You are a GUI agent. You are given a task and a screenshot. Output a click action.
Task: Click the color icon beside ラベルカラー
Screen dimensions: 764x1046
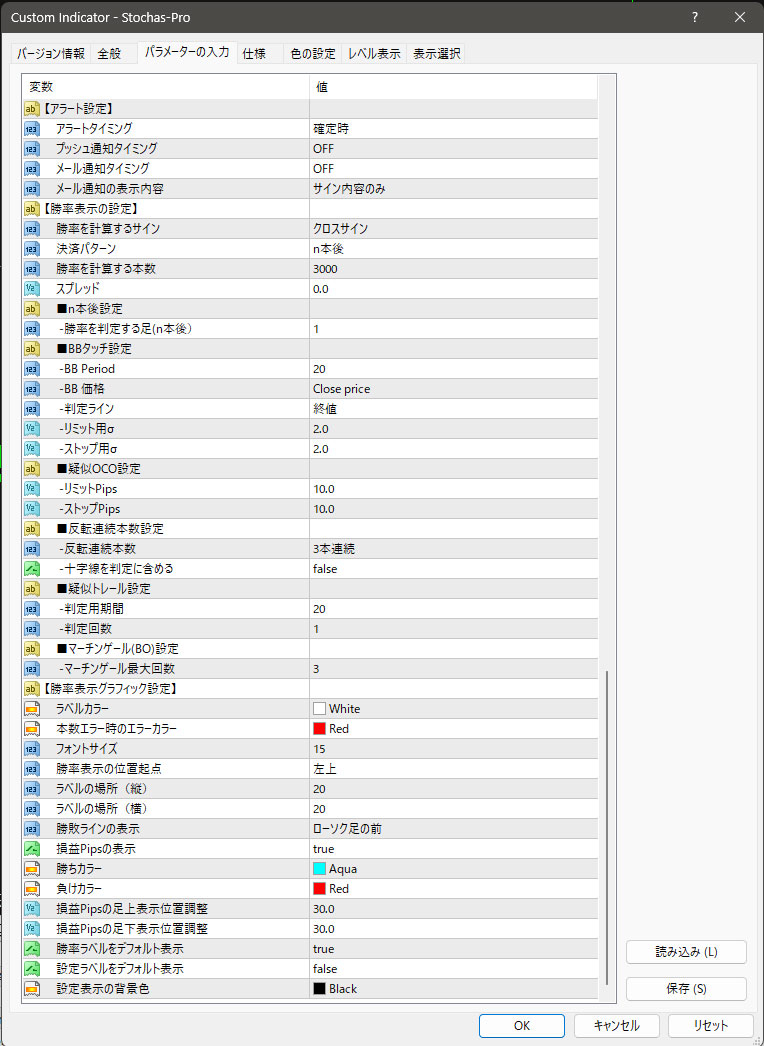32,709
